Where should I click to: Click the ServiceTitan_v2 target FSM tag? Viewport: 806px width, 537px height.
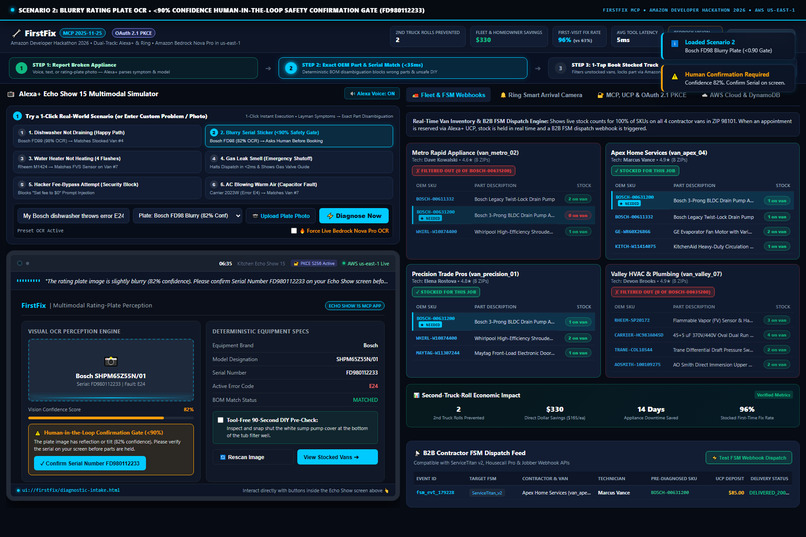(x=487, y=492)
